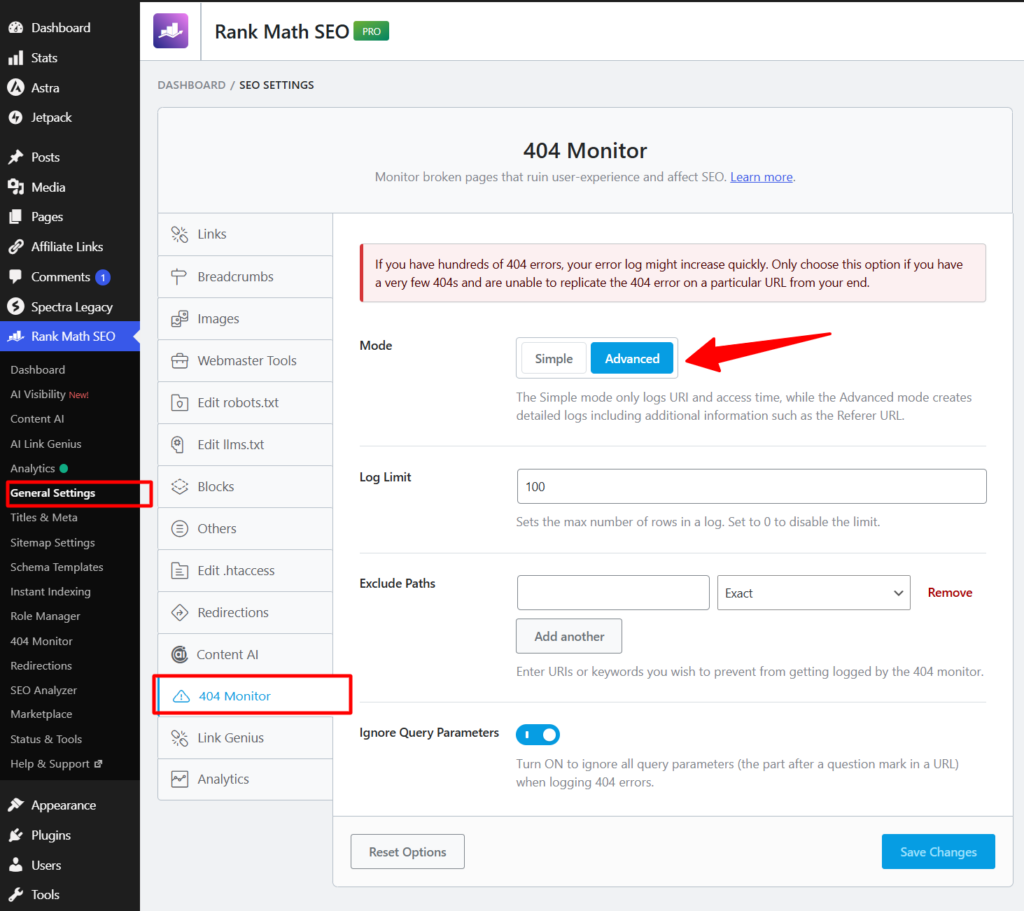
Task: Click the DASHBOARD breadcrumb link
Action: tap(191, 85)
